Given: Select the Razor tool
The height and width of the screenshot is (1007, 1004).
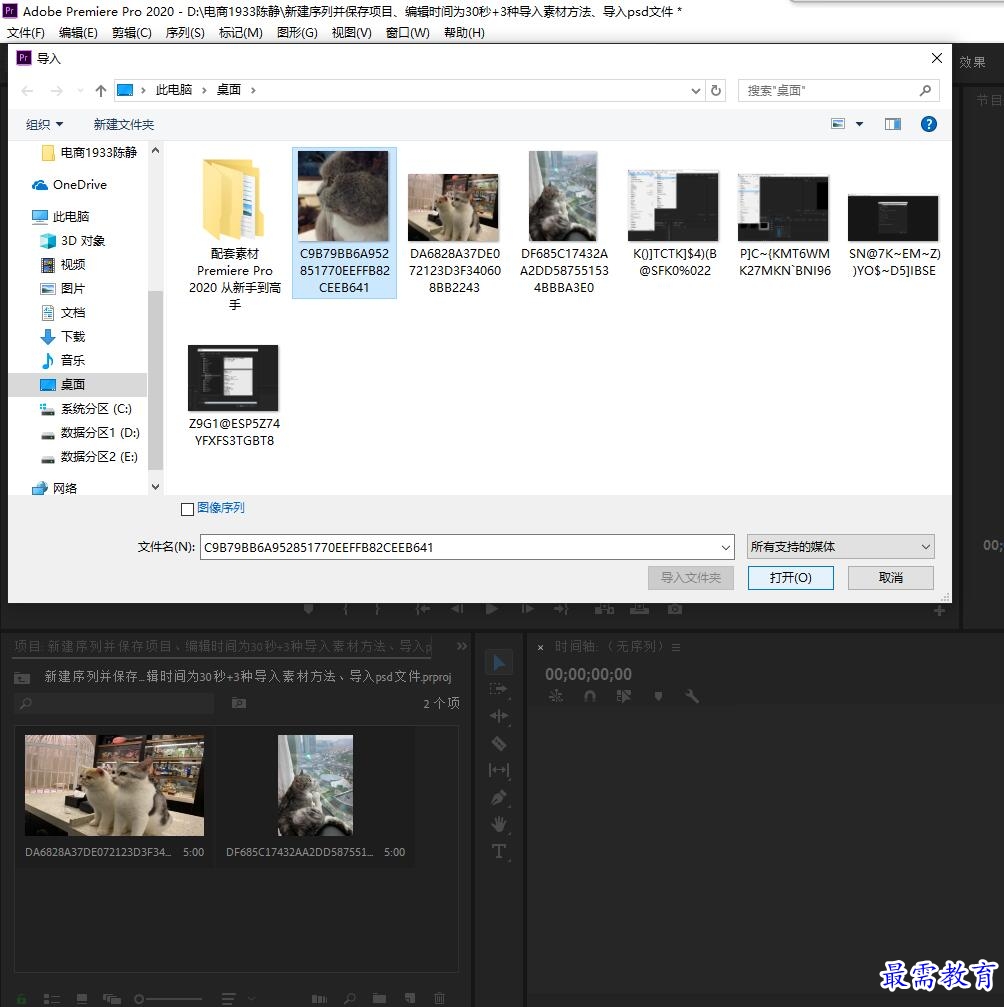Looking at the screenshot, I should point(498,744).
